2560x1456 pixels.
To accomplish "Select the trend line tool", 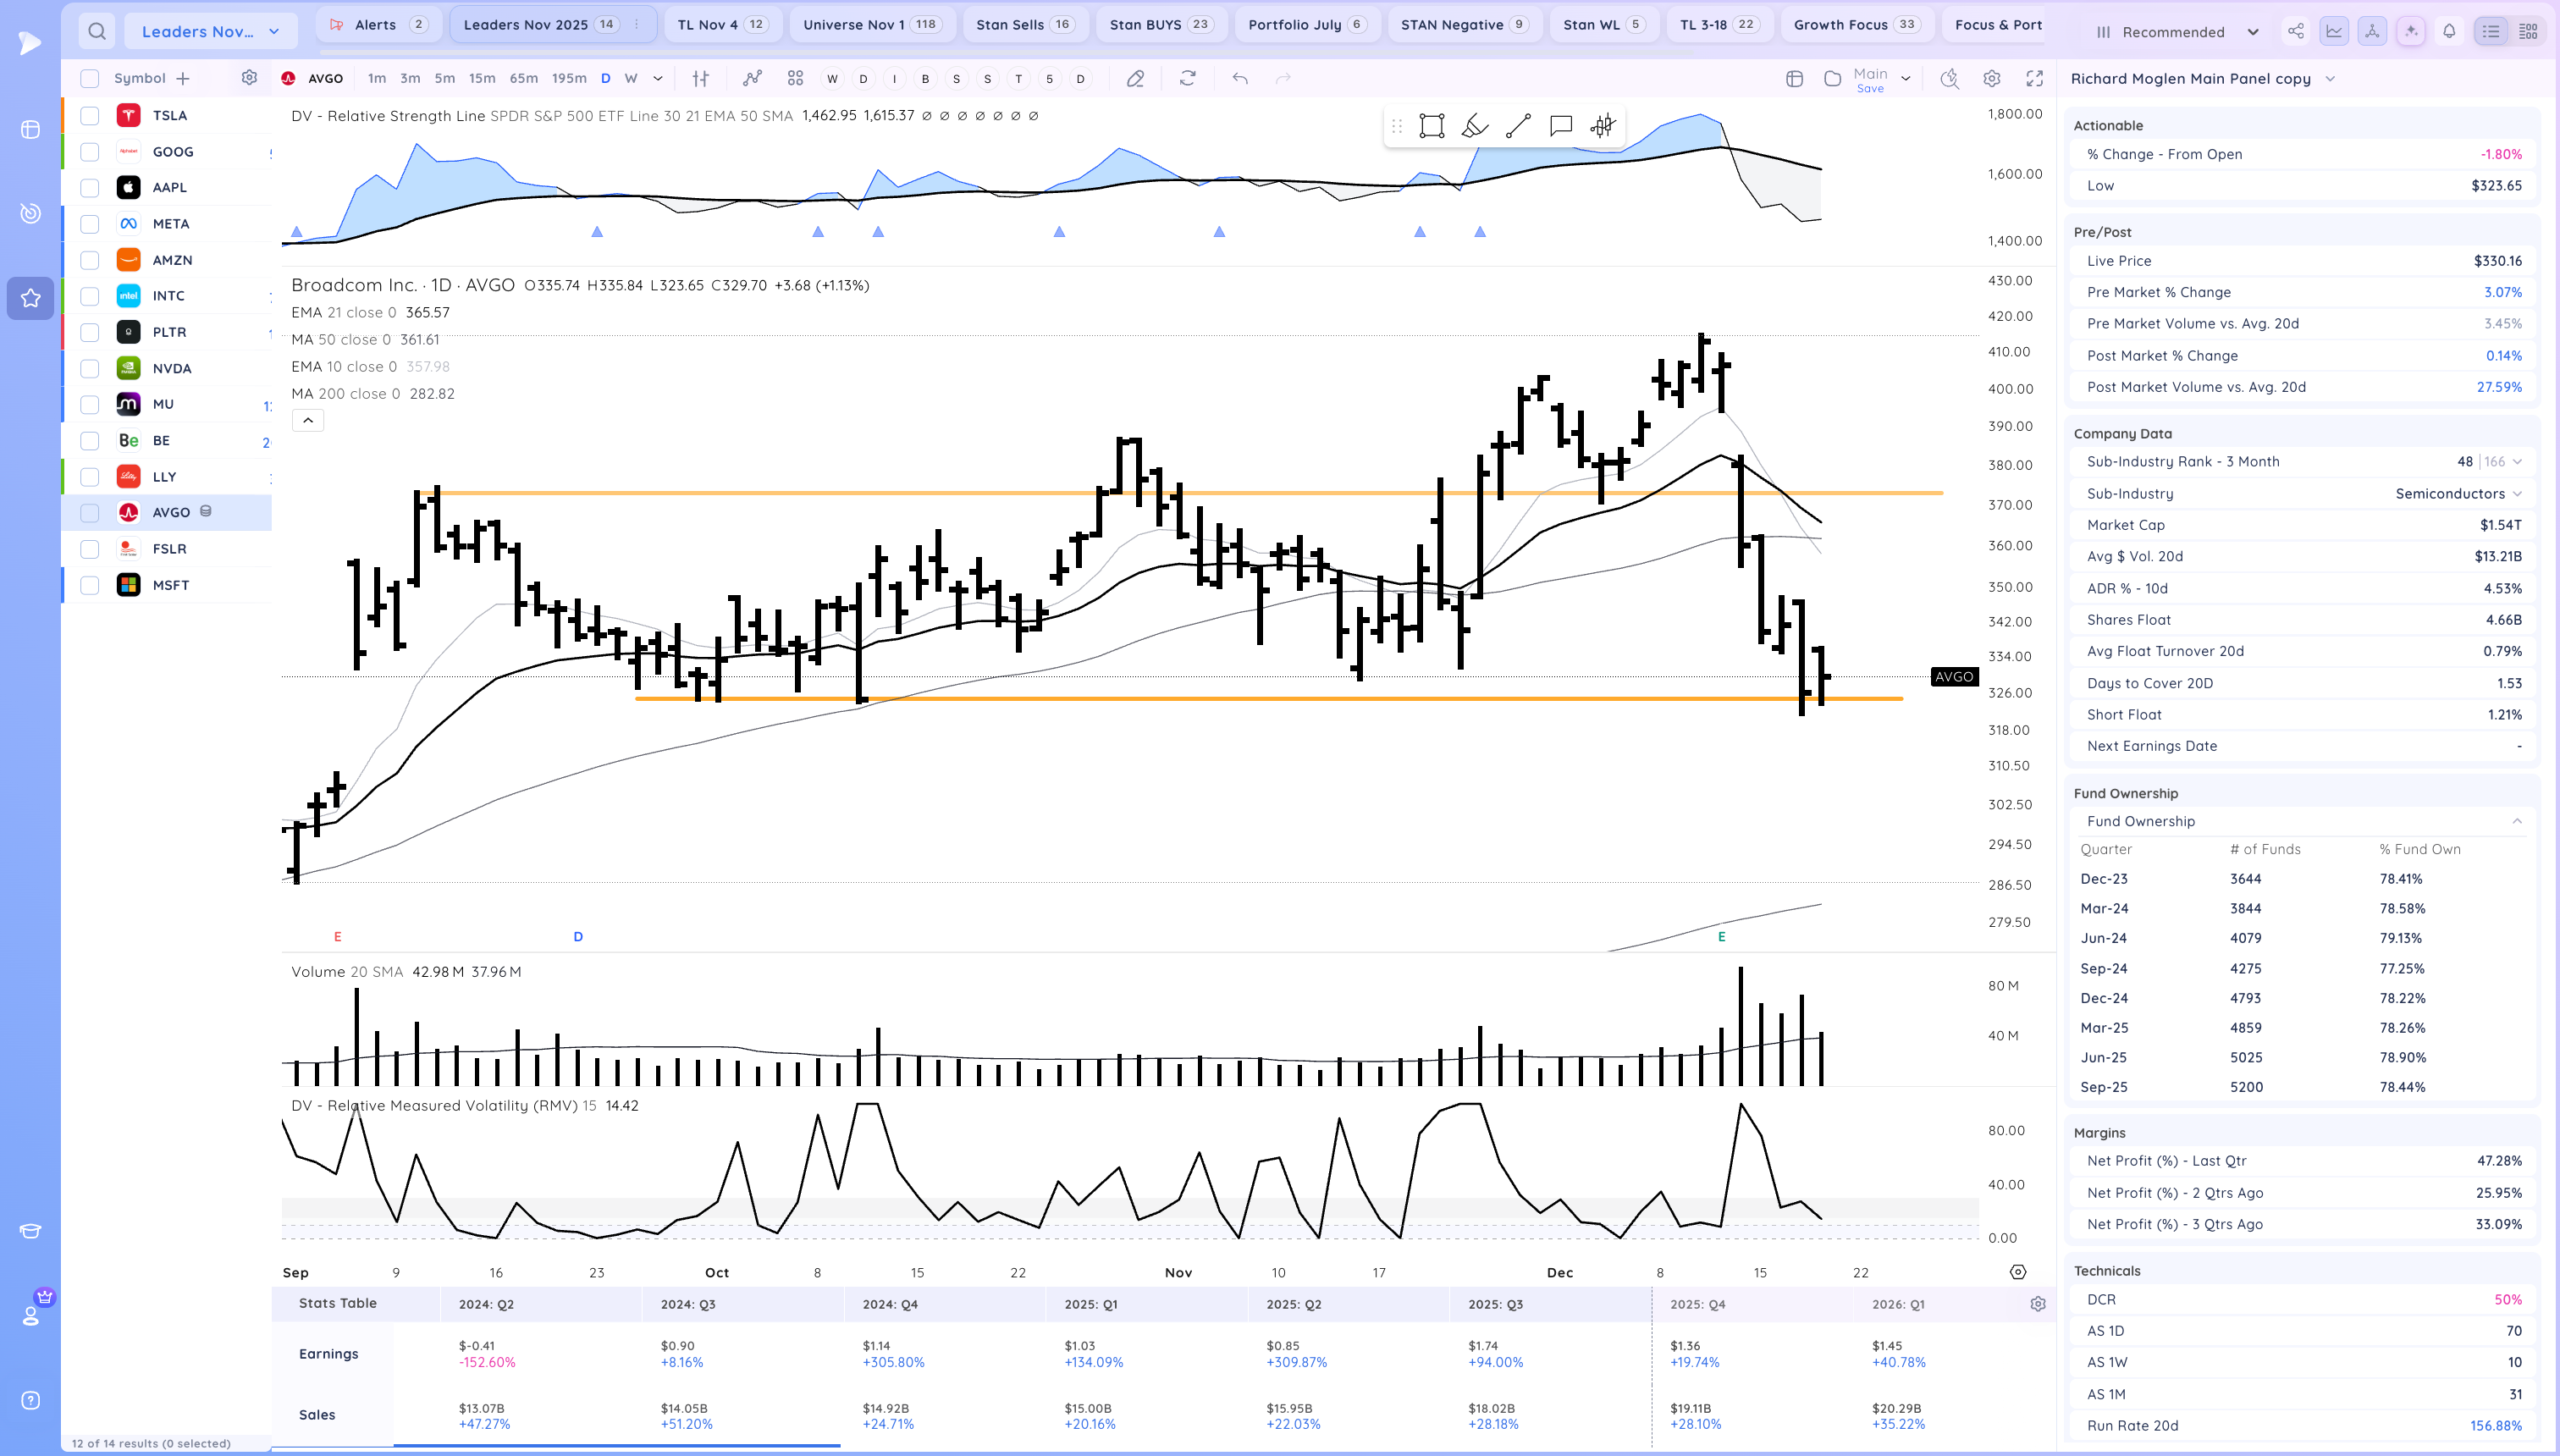I will [1517, 126].
